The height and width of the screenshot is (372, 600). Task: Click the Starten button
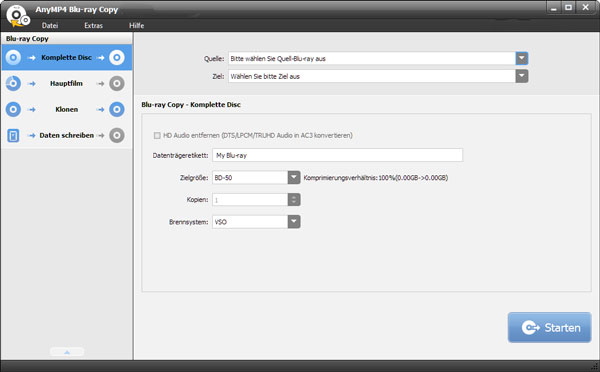click(x=549, y=328)
